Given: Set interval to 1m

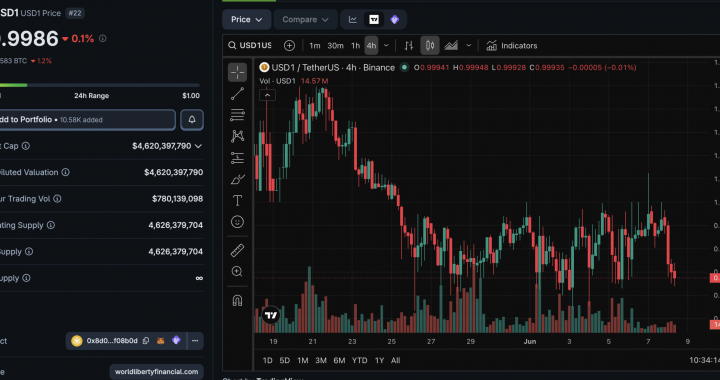Looking at the screenshot, I should click(x=315, y=45).
